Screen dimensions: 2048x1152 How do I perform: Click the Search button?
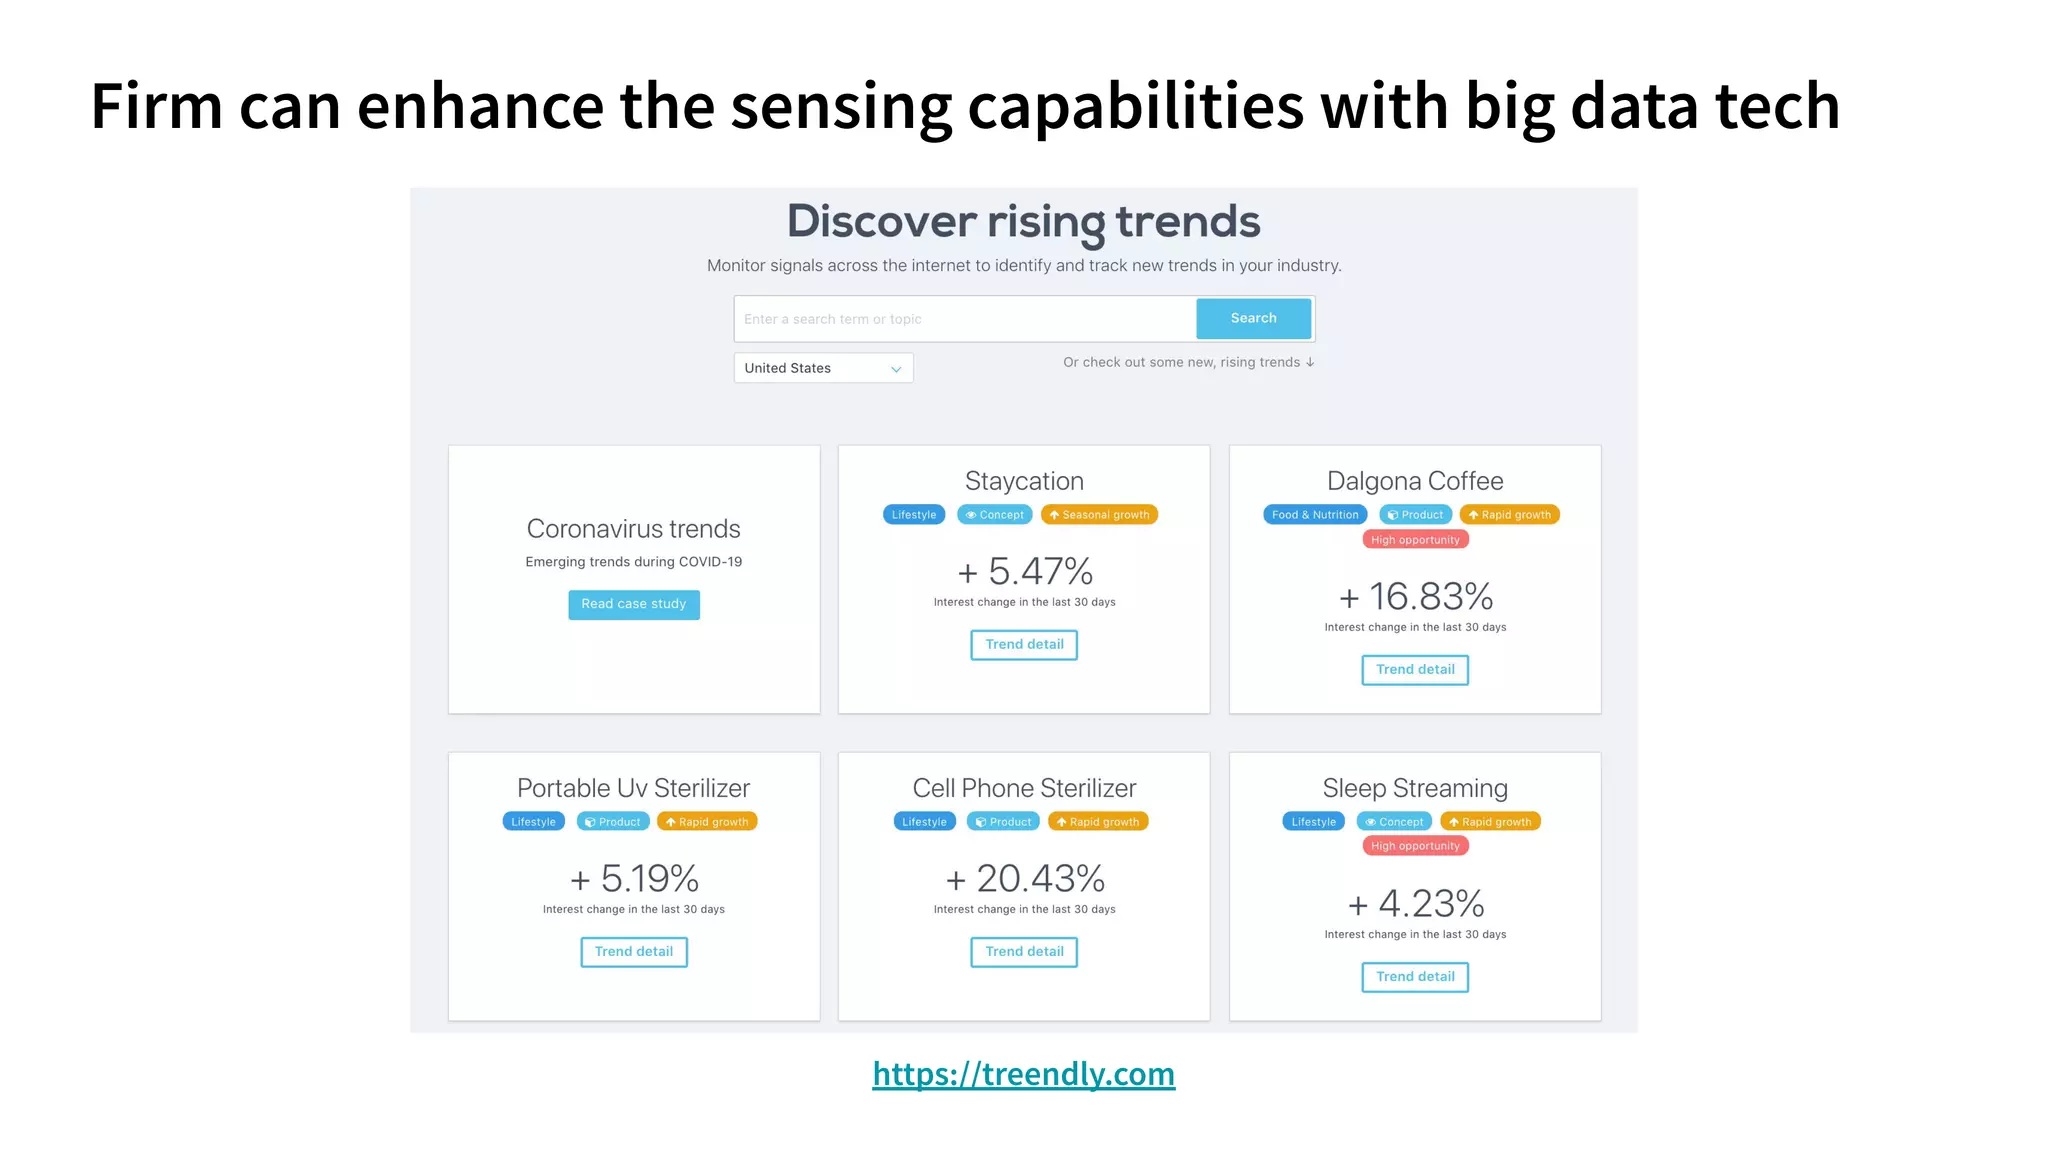(1253, 318)
